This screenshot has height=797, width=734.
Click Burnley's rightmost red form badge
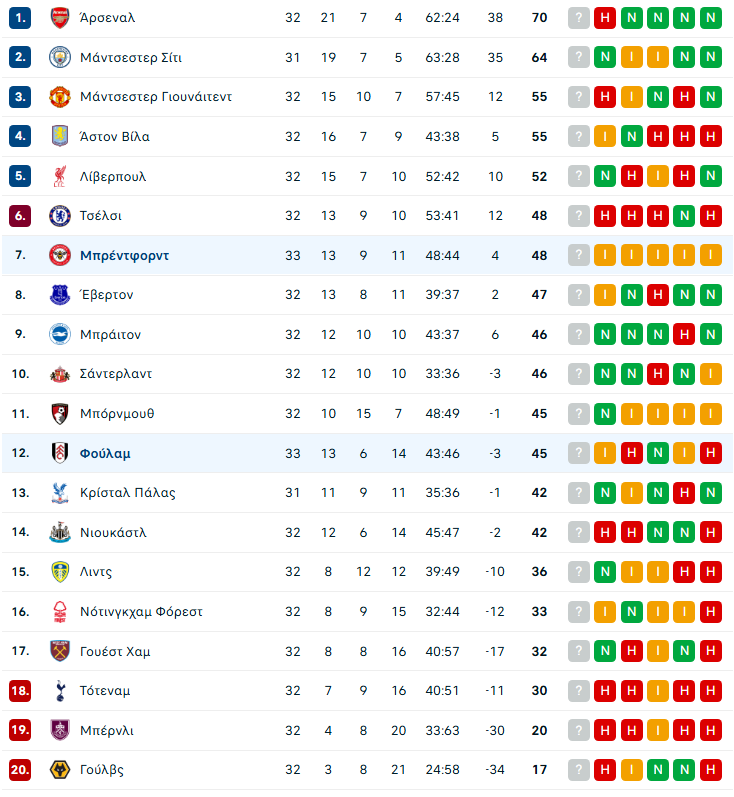[x=710, y=730]
